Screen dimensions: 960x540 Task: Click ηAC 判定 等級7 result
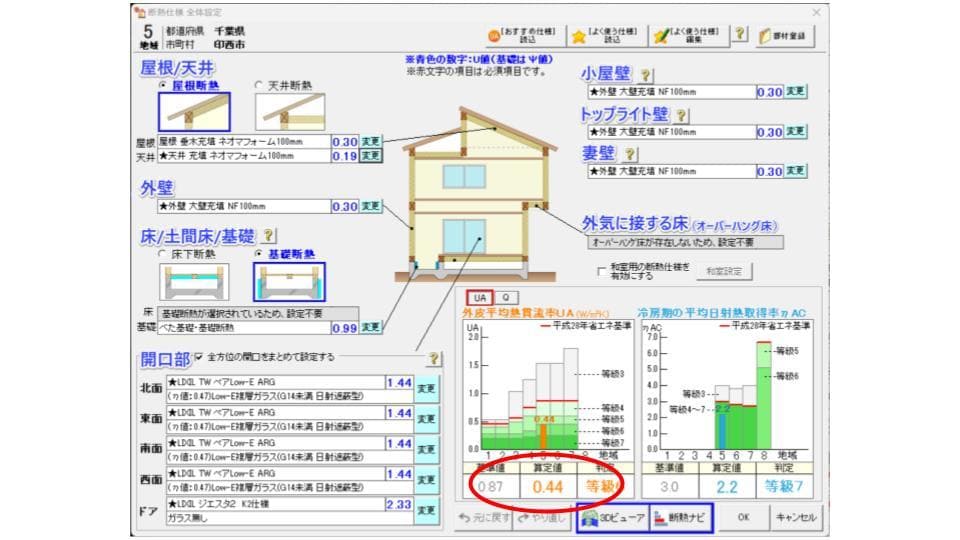click(x=783, y=487)
